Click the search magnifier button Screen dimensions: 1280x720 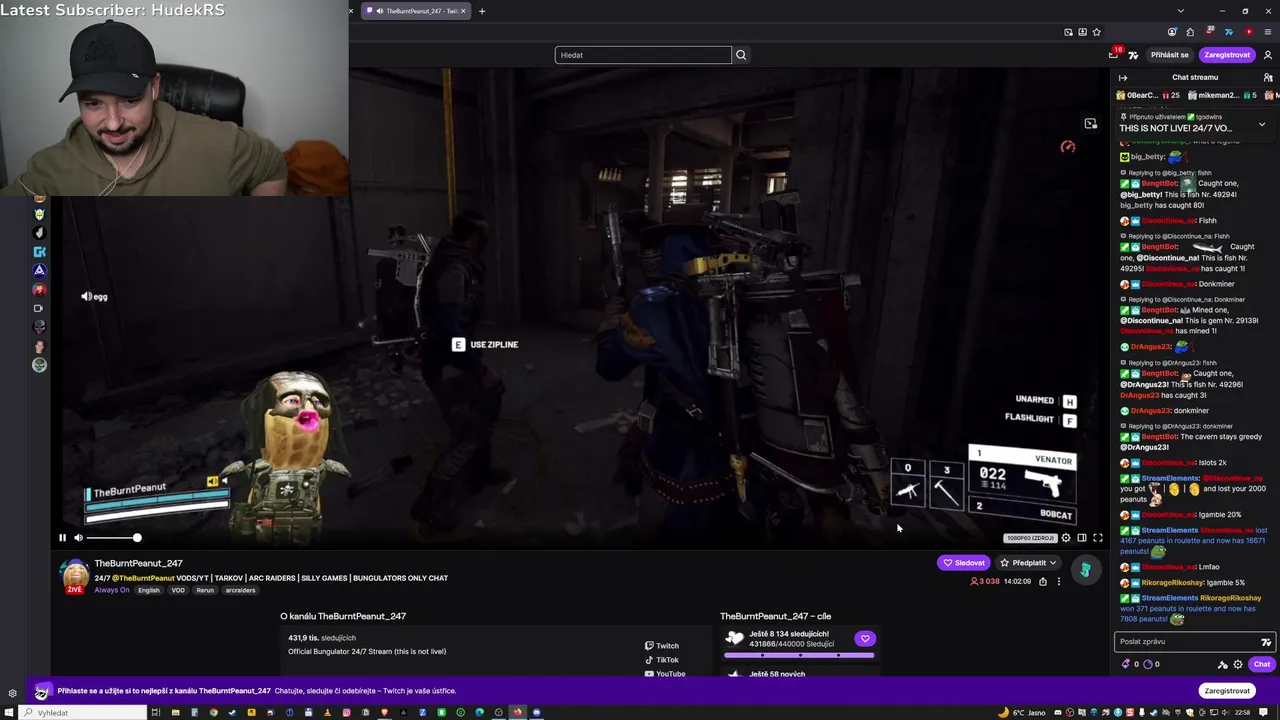741,55
